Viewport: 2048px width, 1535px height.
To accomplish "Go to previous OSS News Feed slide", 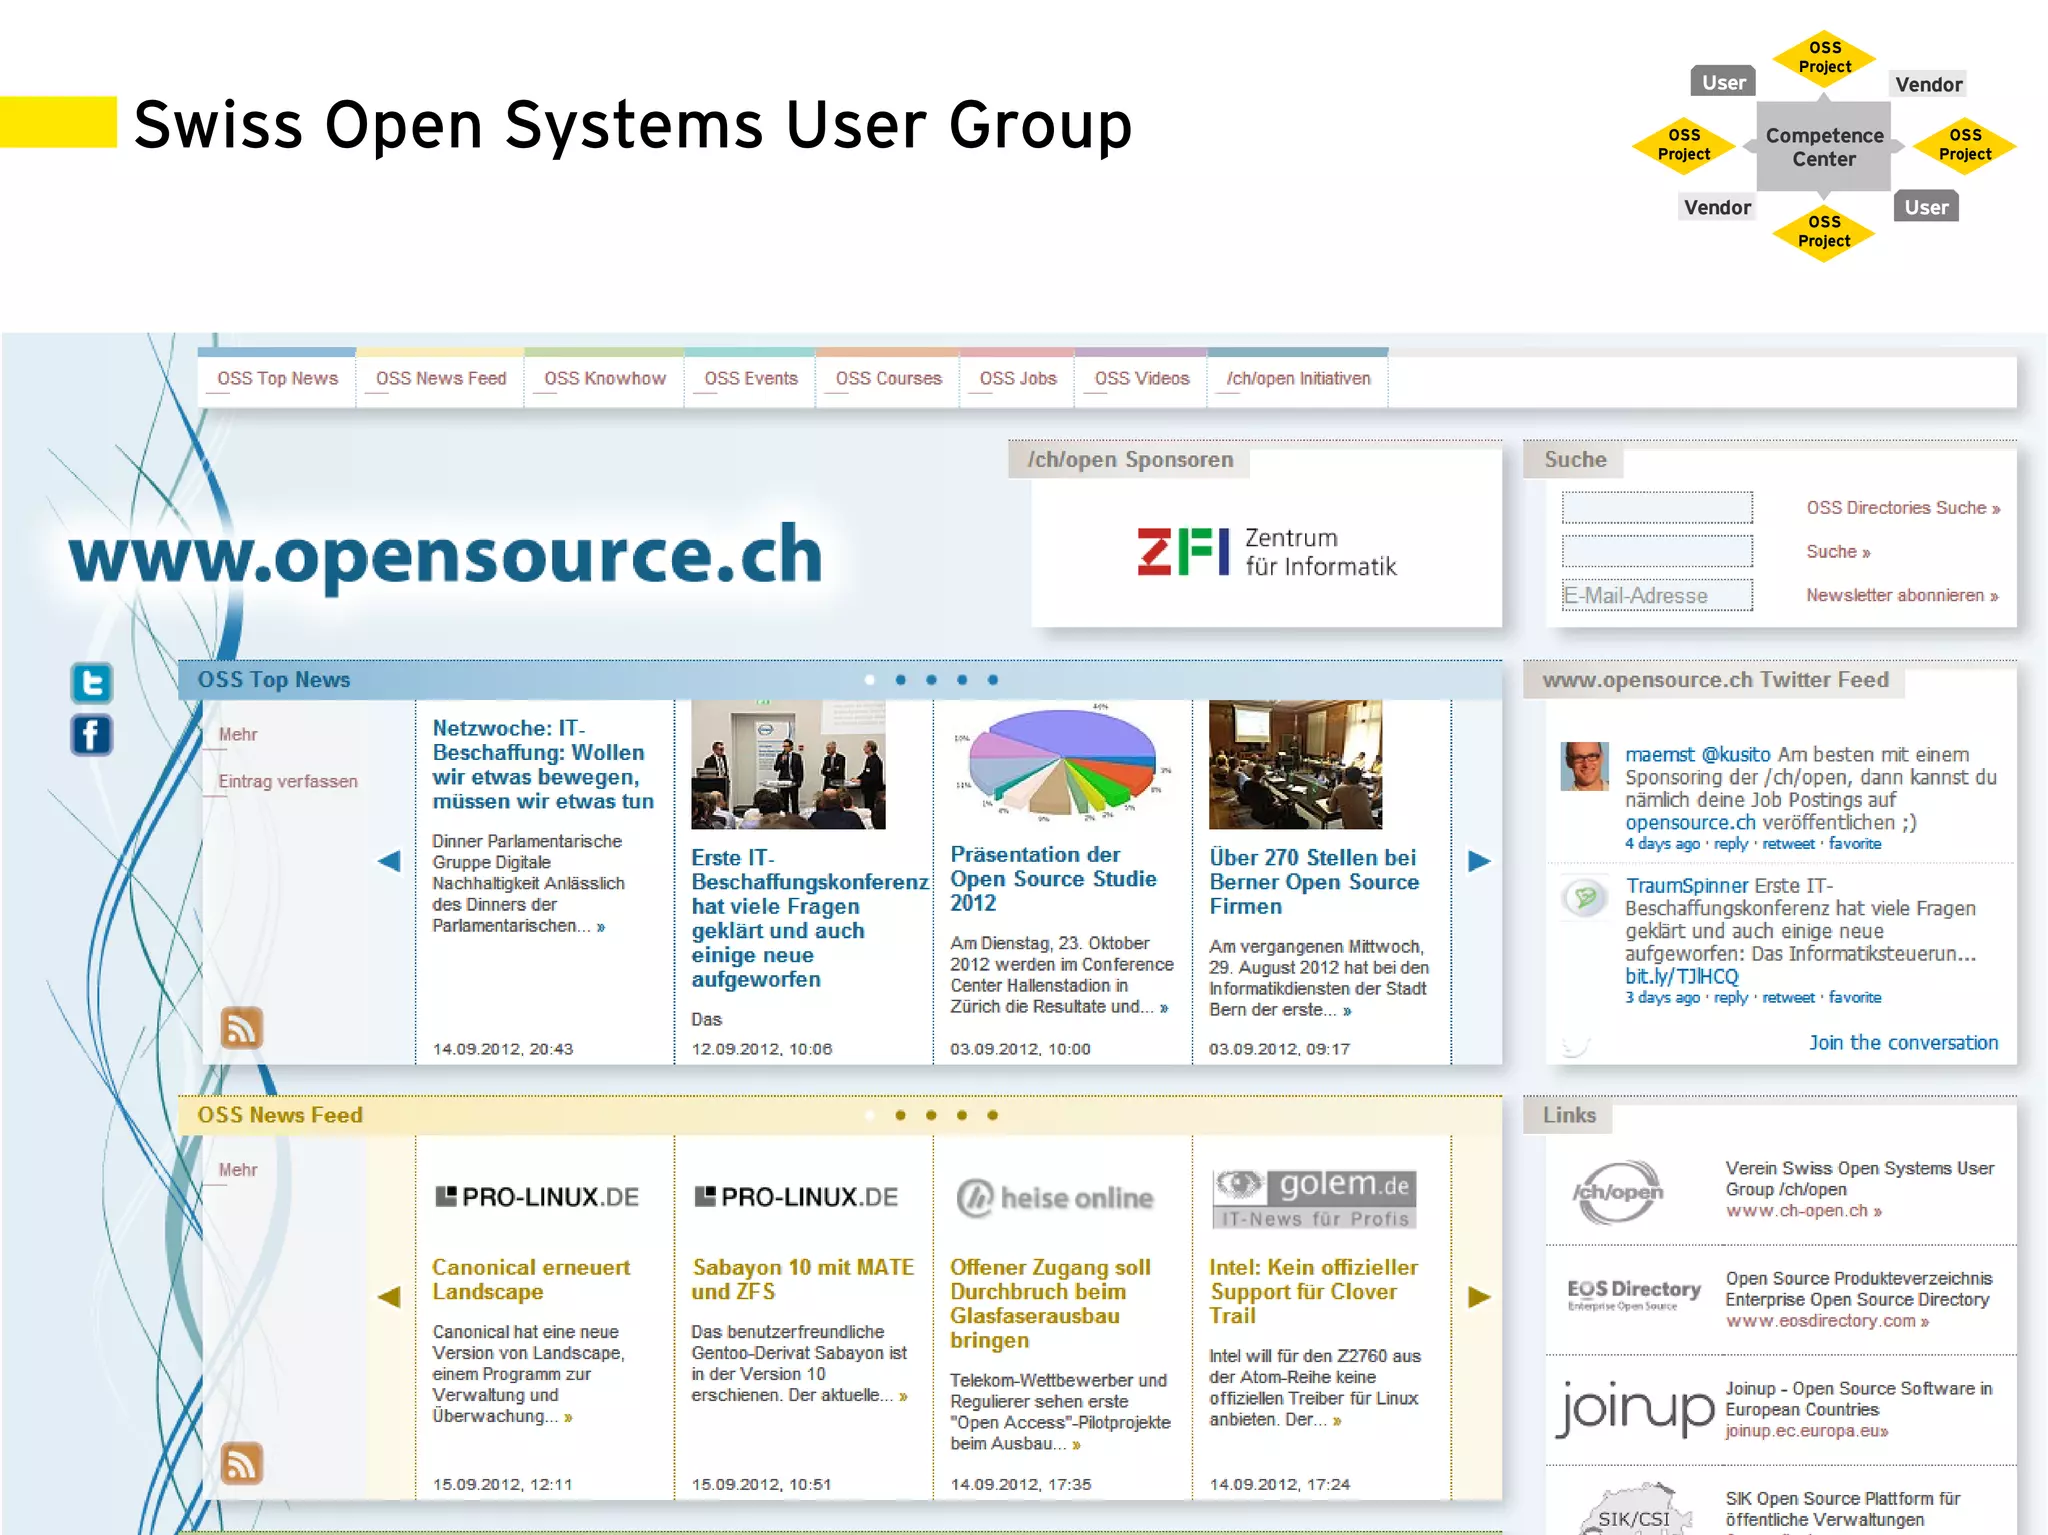I will [x=389, y=1297].
